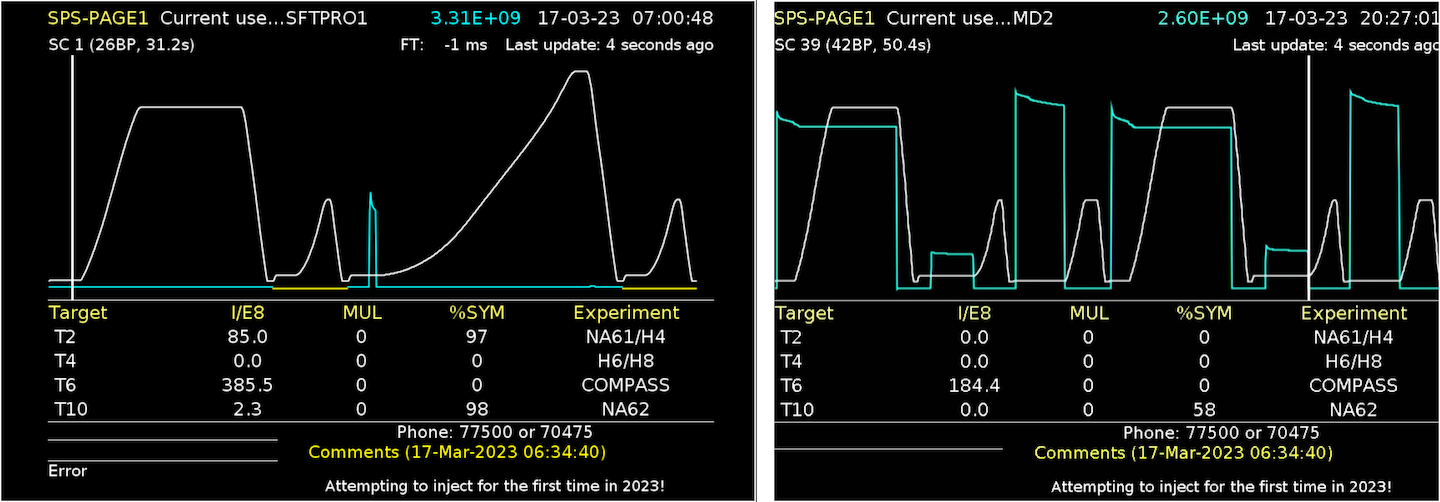Click the white cycle cursor line in right plot
The image size is (1440, 502).
1308,178
